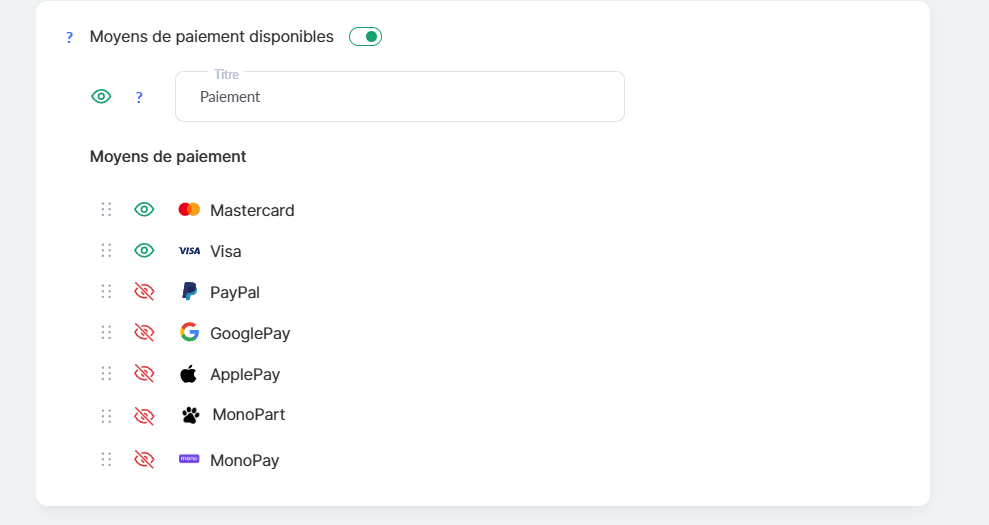
Task: Click the Titre input field containing Paiement
Action: tap(400, 97)
